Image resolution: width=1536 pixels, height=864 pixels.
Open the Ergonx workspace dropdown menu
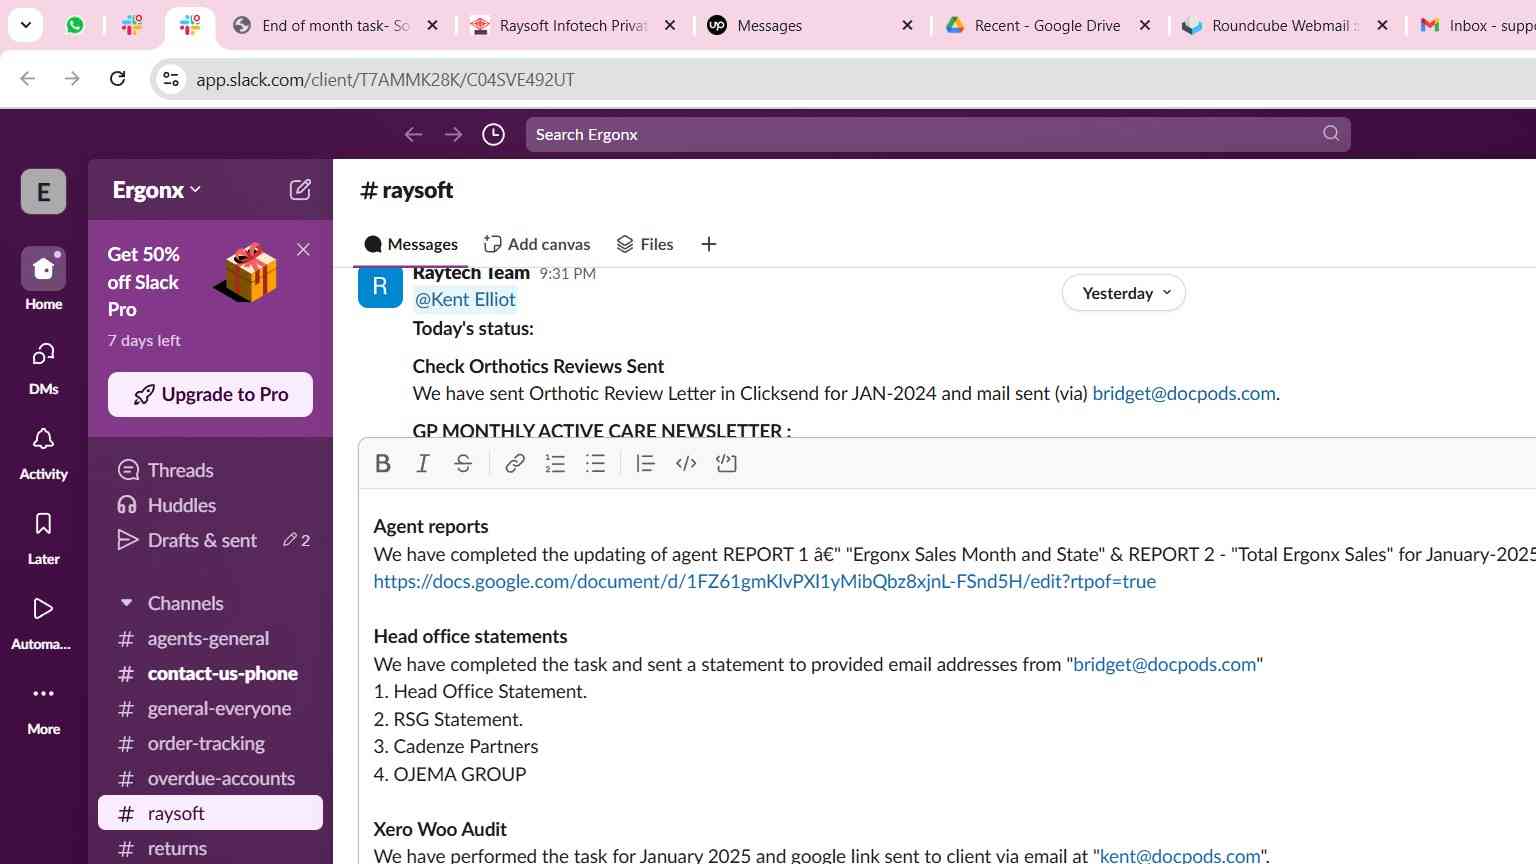157,190
